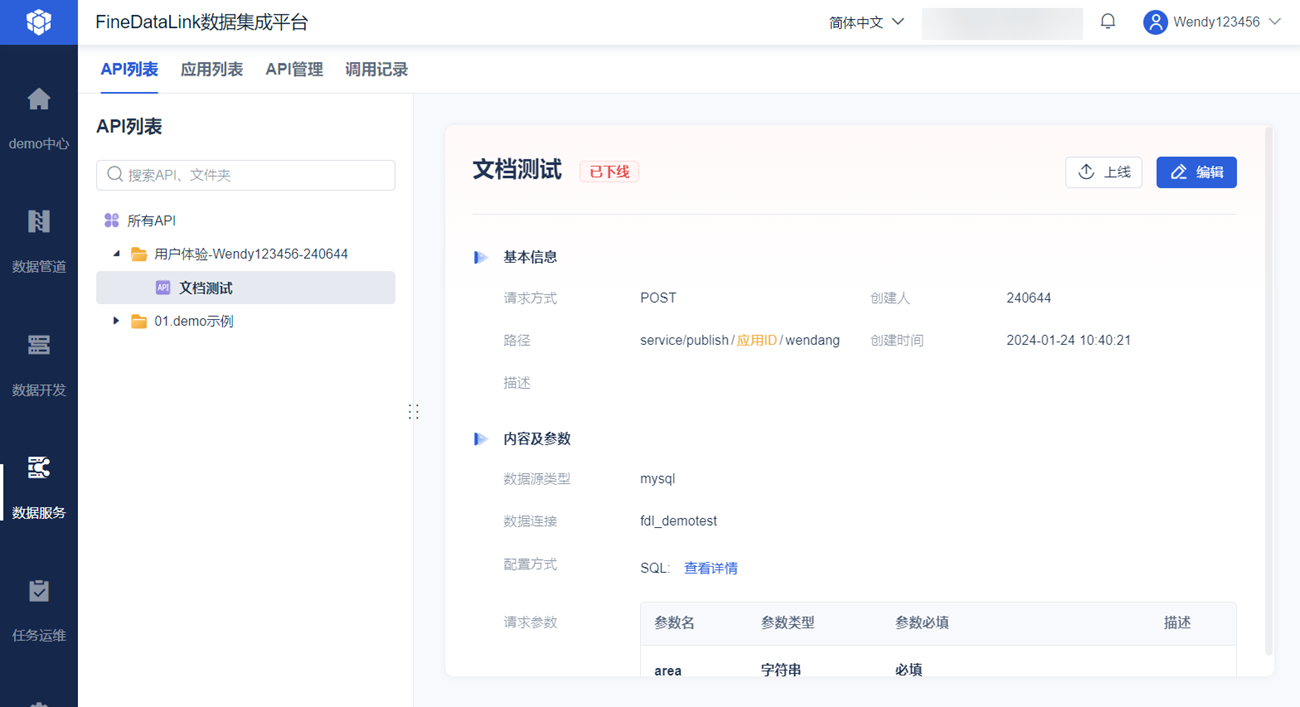This screenshot has height=707, width=1300.
Task: Click the creation time 2024-01-24 10:40:21
Action: [1069, 340]
